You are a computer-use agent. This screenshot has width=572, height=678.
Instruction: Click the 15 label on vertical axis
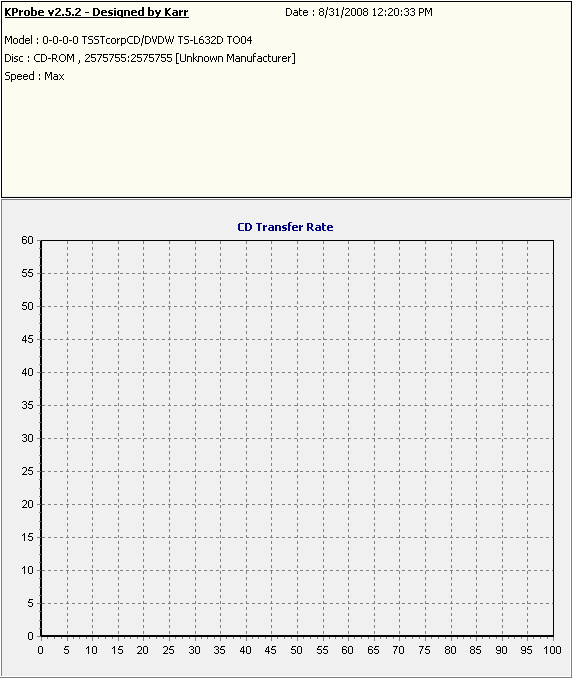point(27,537)
